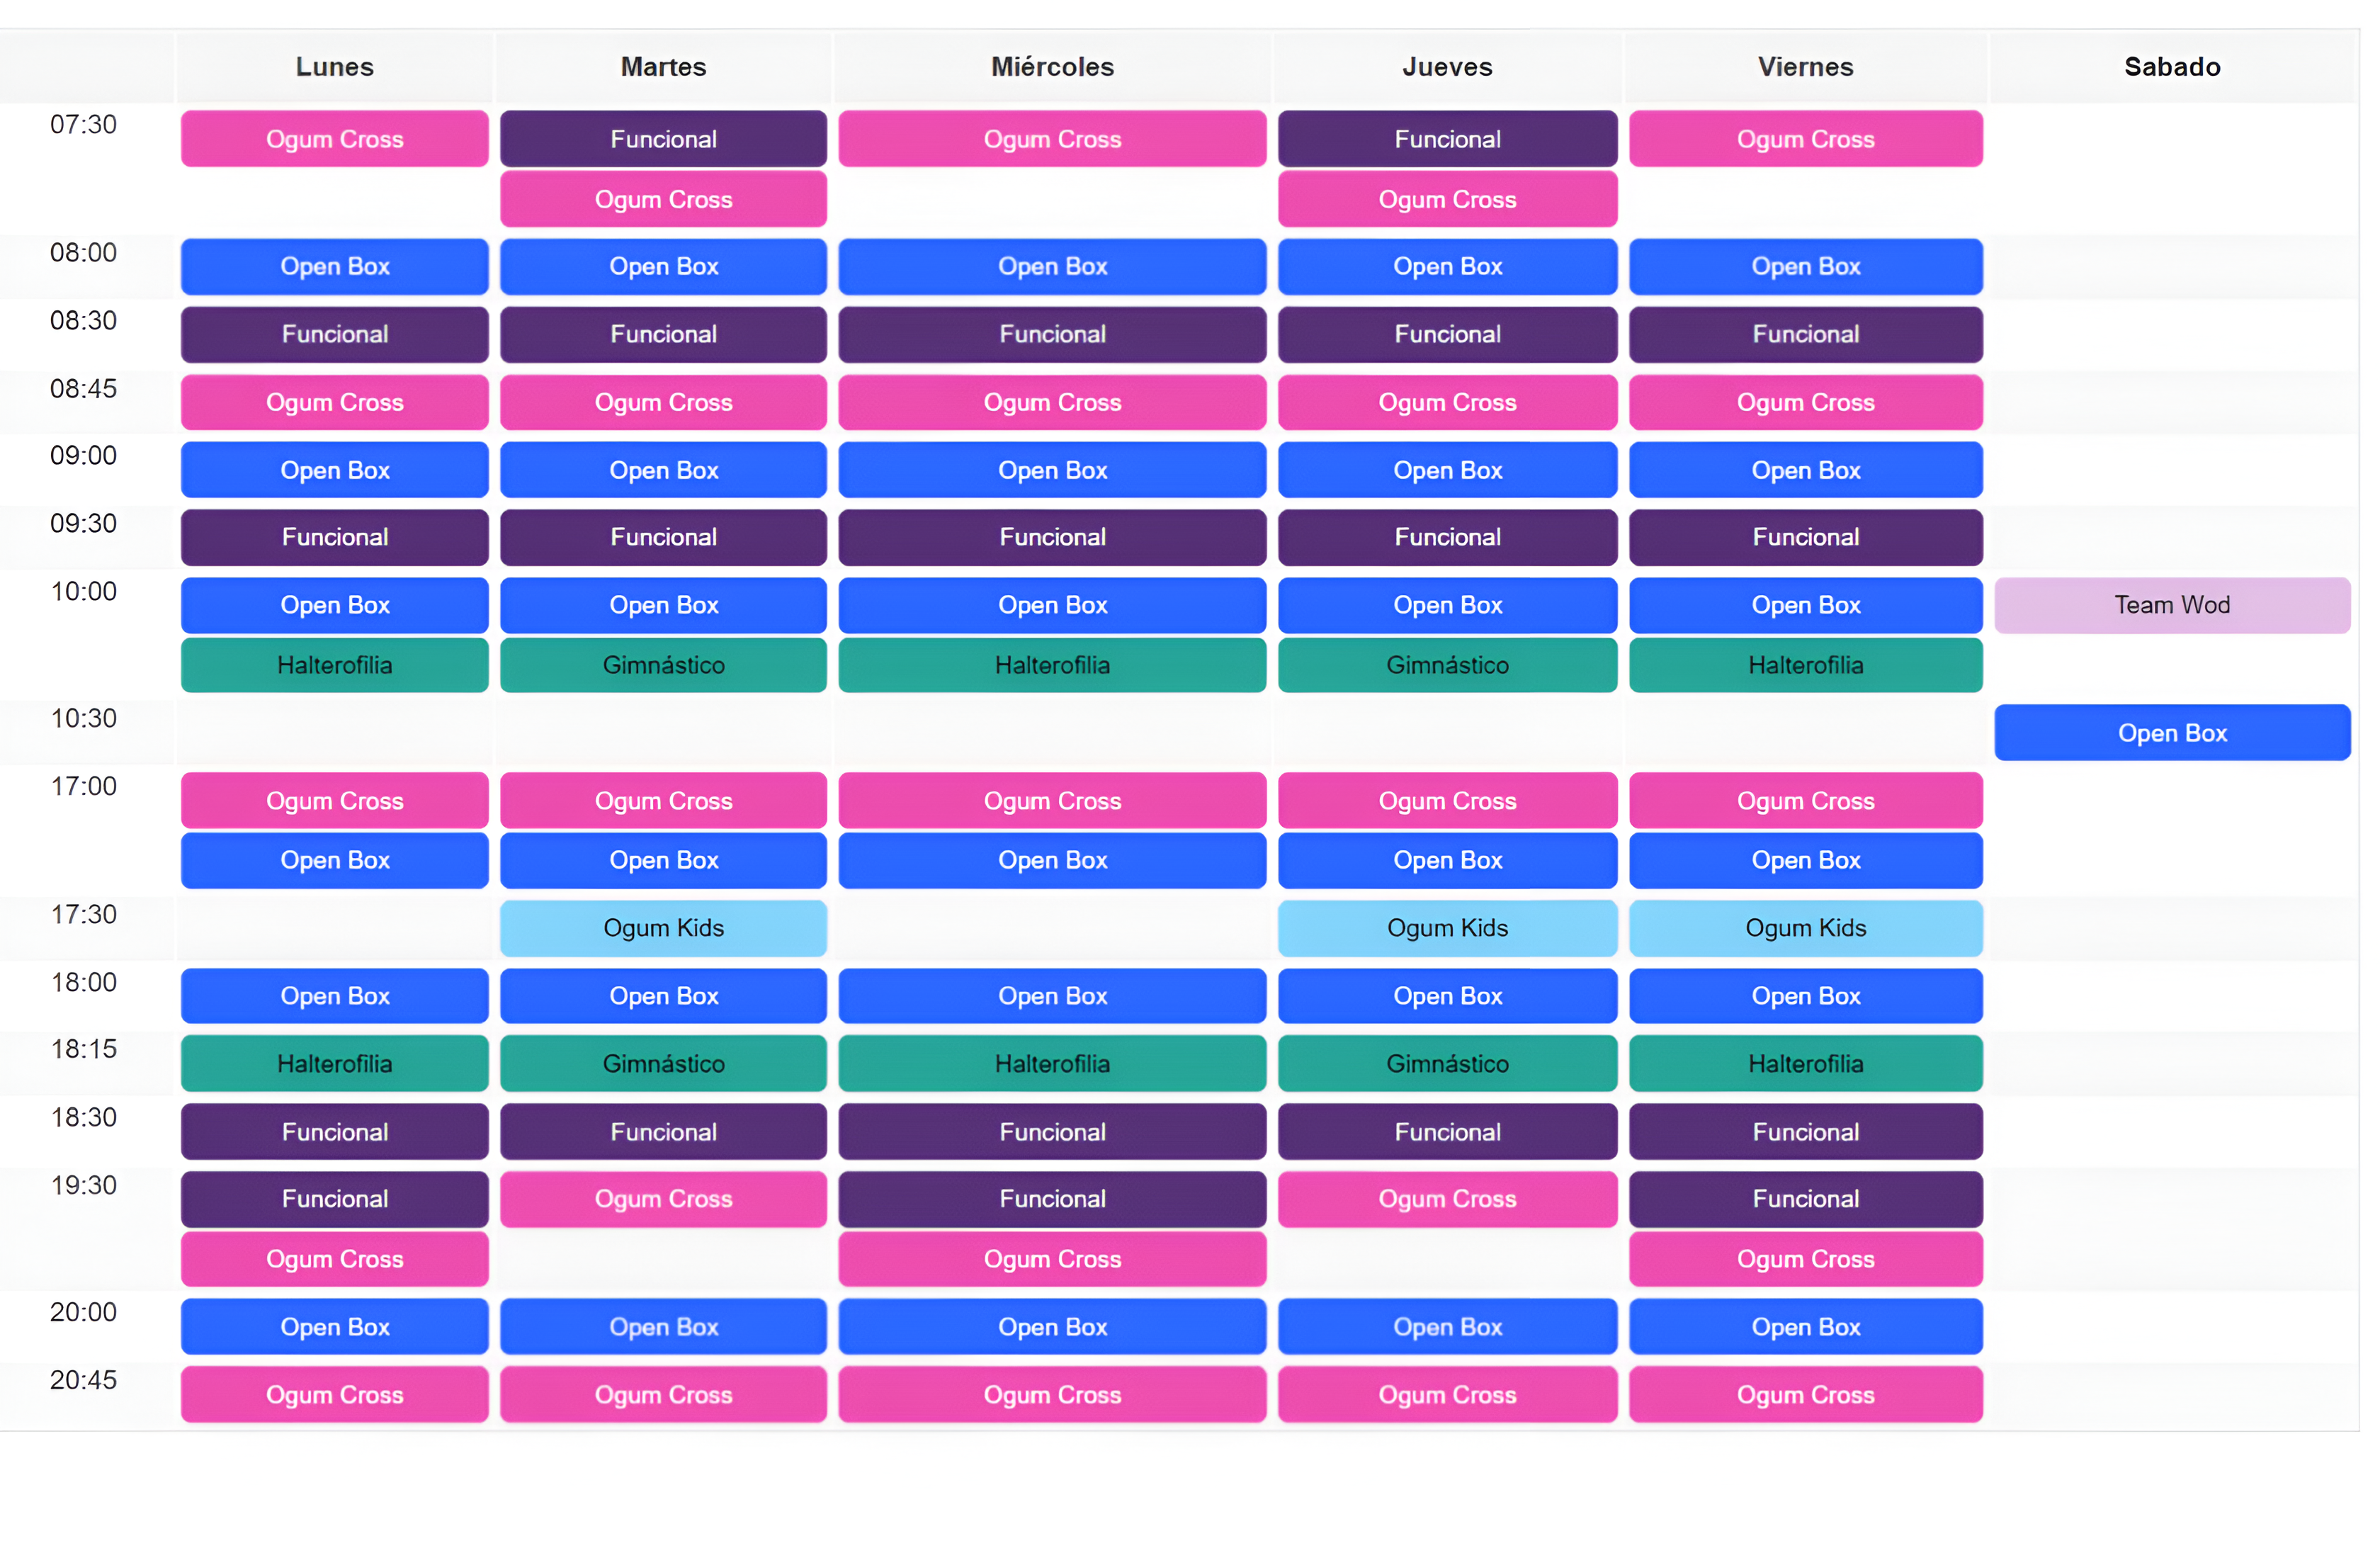Open Wednesday's 08:00 Open Box class
The image size is (2380, 1553).
1052,267
